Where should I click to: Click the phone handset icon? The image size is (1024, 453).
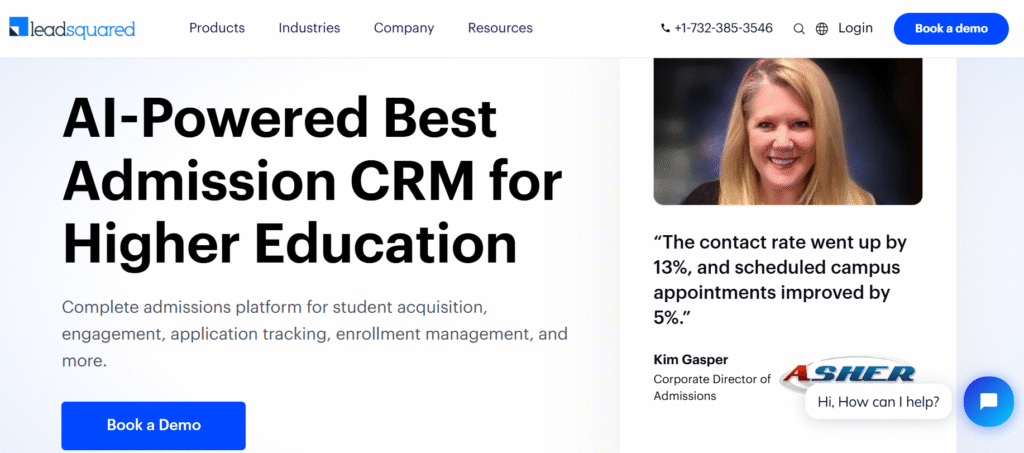coord(666,29)
